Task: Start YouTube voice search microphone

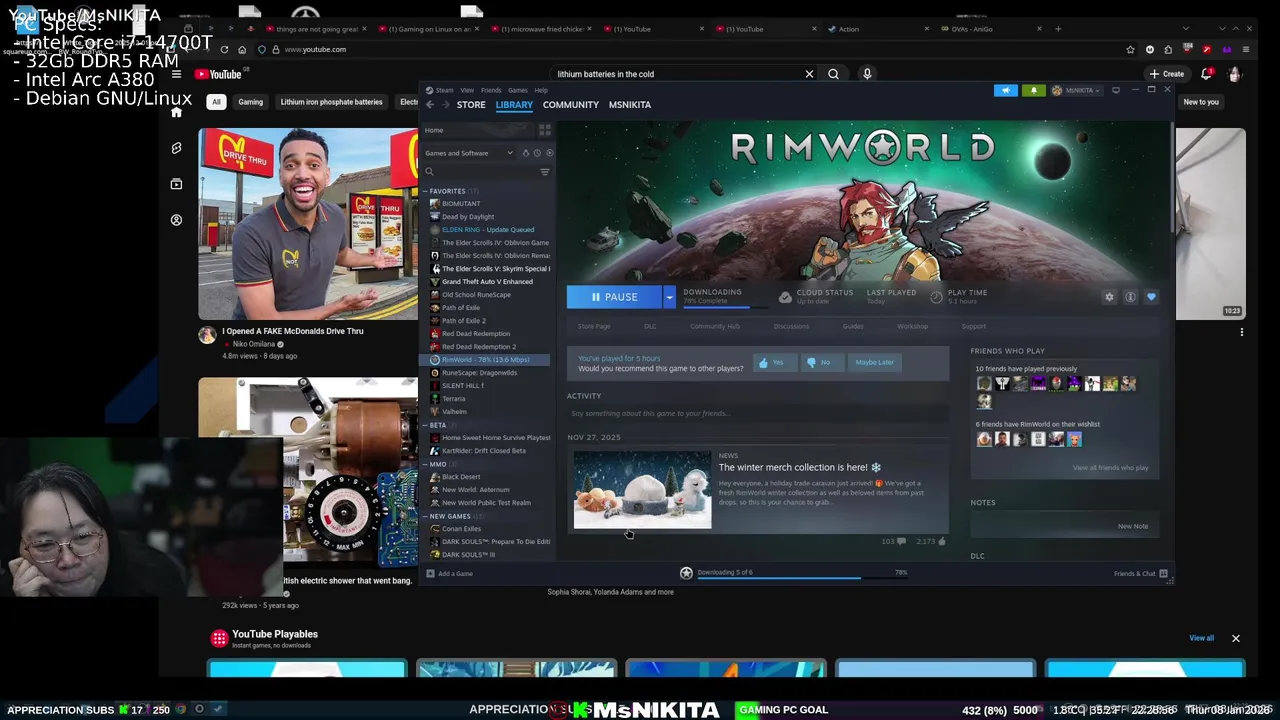Action: [x=867, y=74]
